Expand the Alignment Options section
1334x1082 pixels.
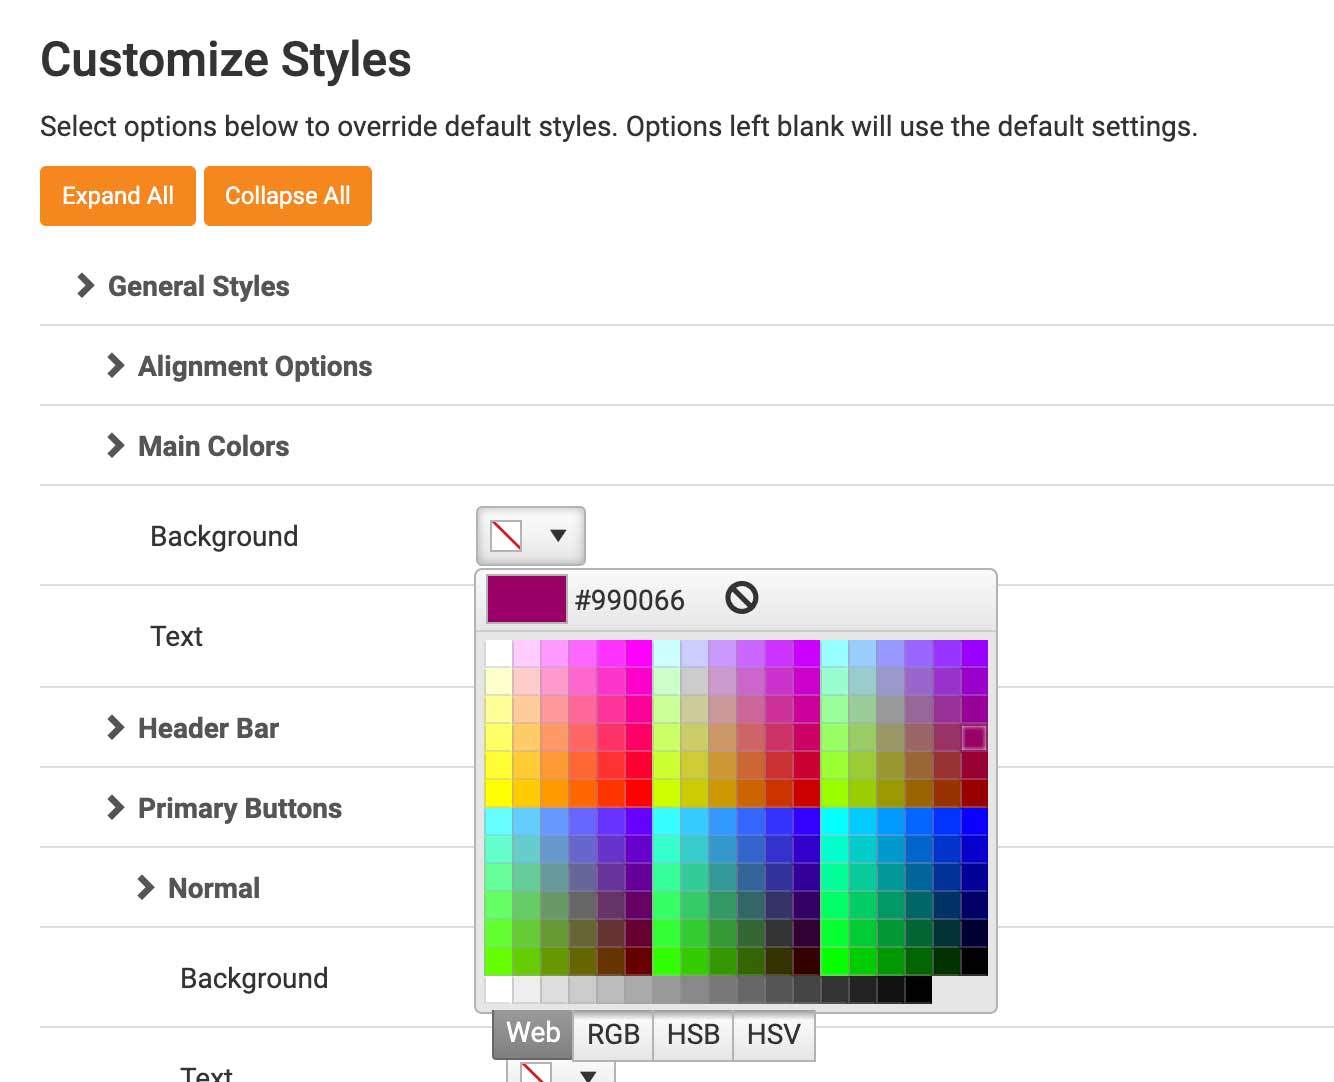[254, 366]
